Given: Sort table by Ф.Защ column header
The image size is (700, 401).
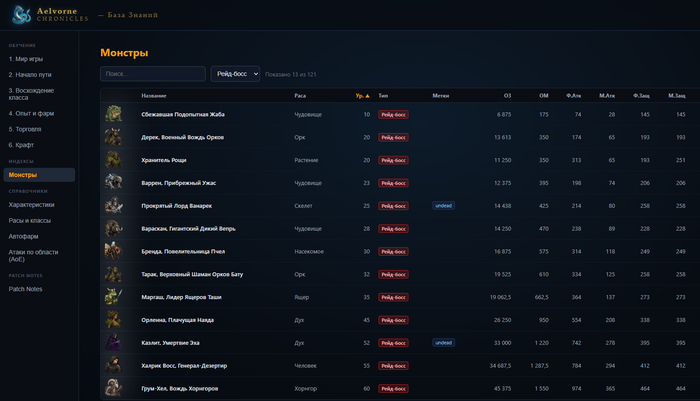Looking at the screenshot, I should tap(641, 96).
